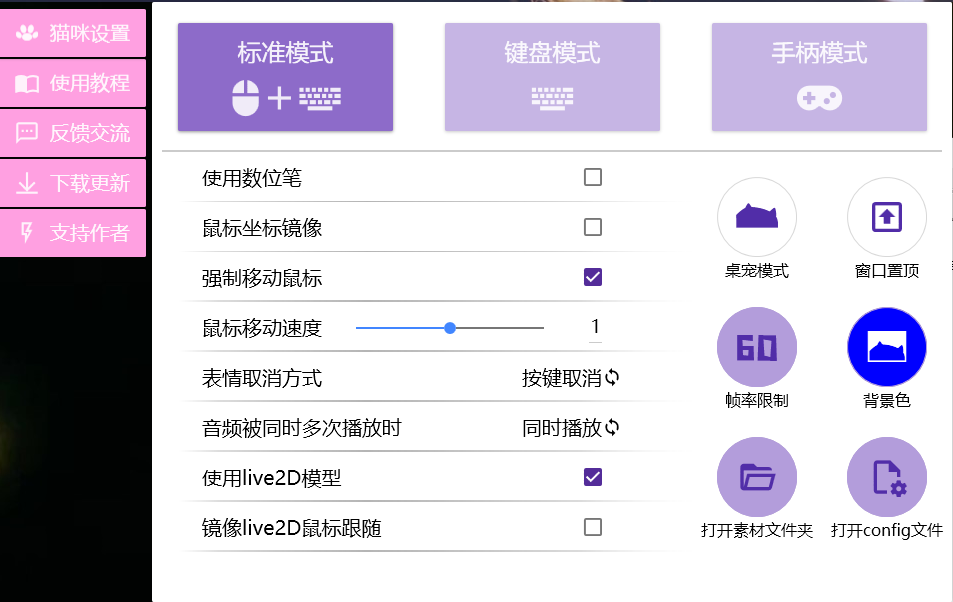Switch to 键盘模式 tab
Viewport: 953px width, 602px height.
pyautogui.click(x=552, y=77)
